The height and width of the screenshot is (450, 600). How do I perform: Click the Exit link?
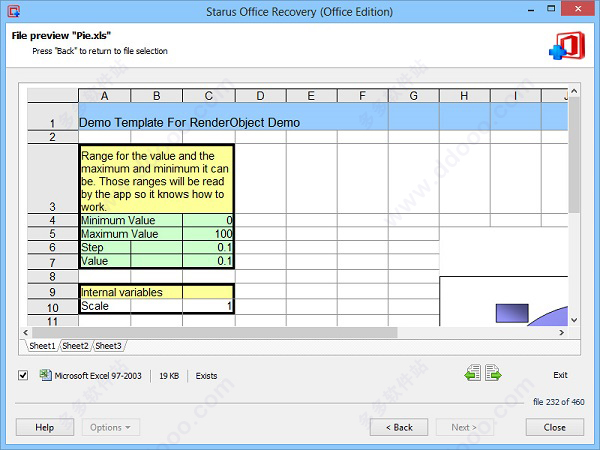pyautogui.click(x=560, y=375)
